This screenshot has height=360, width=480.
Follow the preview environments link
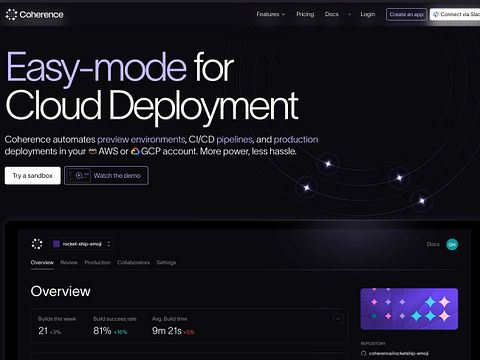(x=141, y=139)
